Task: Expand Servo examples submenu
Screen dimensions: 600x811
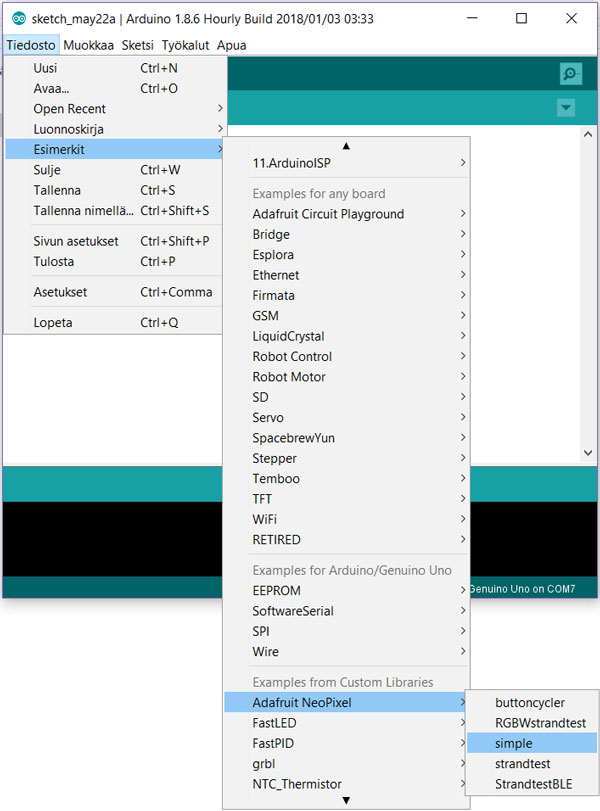Action: click(347, 417)
